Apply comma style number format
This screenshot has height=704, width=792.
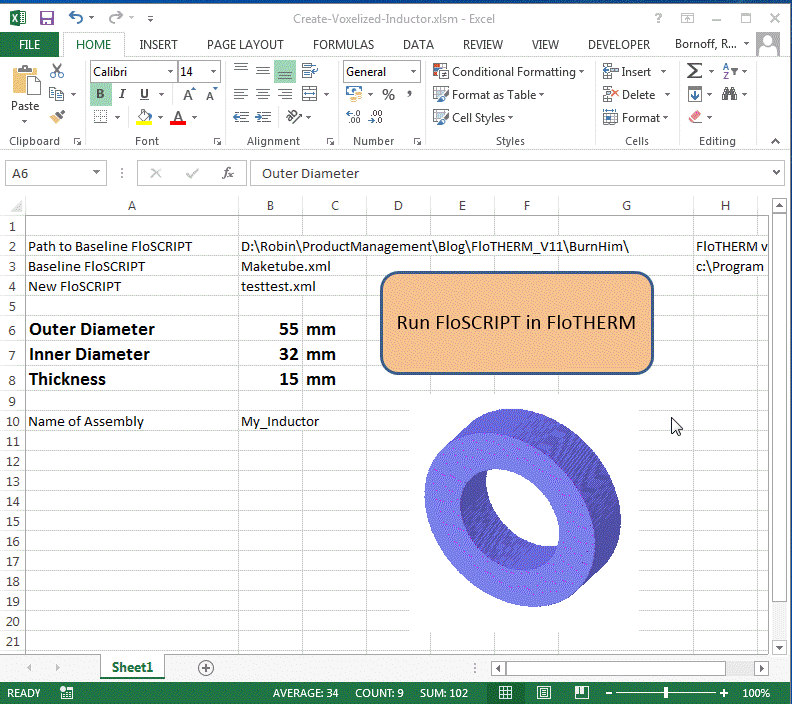click(x=409, y=94)
